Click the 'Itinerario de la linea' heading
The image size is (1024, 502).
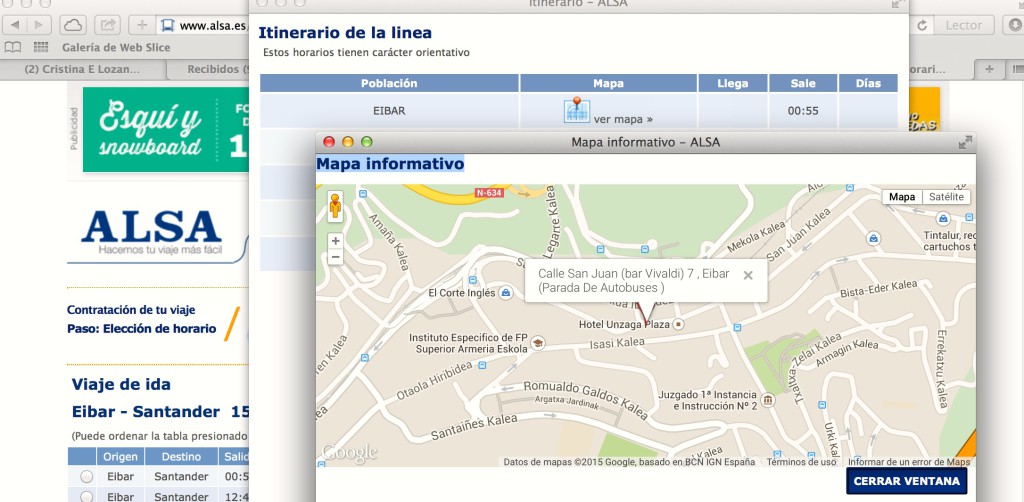click(x=345, y=32)
